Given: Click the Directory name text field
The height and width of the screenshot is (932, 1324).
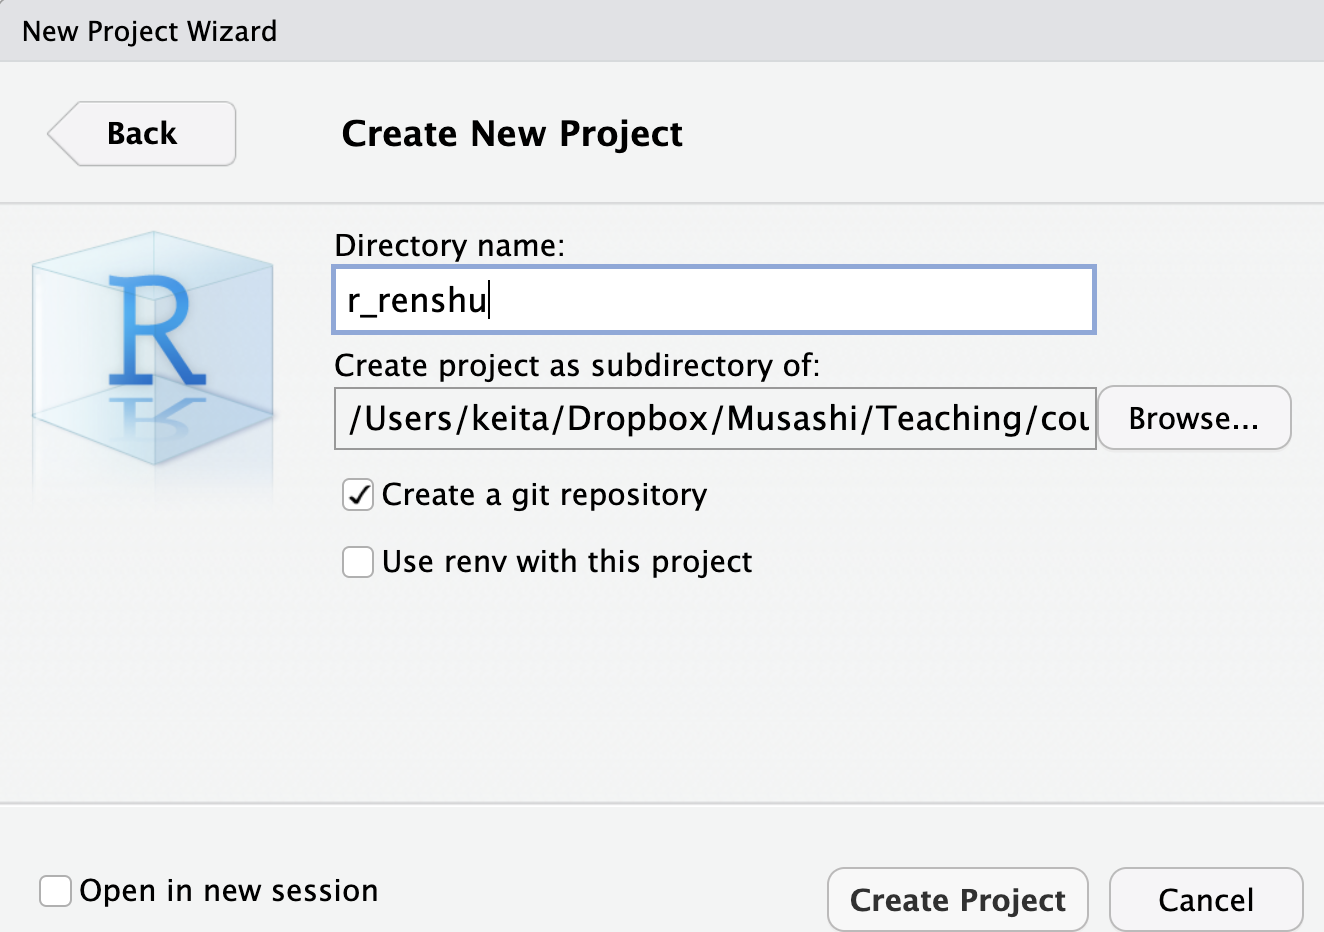Looking at the screenshot, I should tap(714, 300).
